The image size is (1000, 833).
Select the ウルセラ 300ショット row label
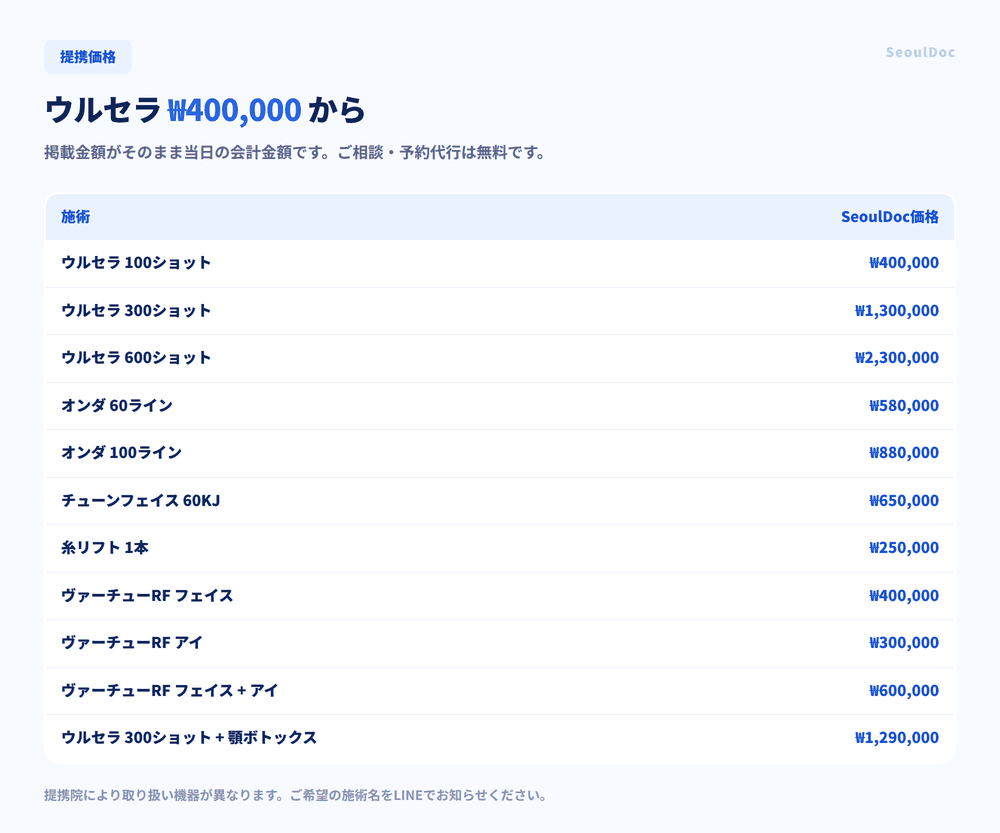click(136, 311)
